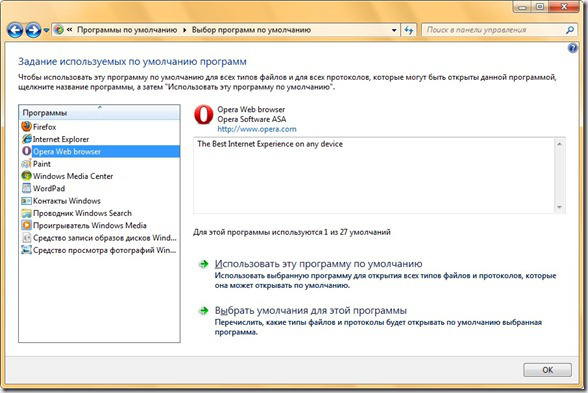Click green arrow beside Выбрать умолчания

pos(204,310)
